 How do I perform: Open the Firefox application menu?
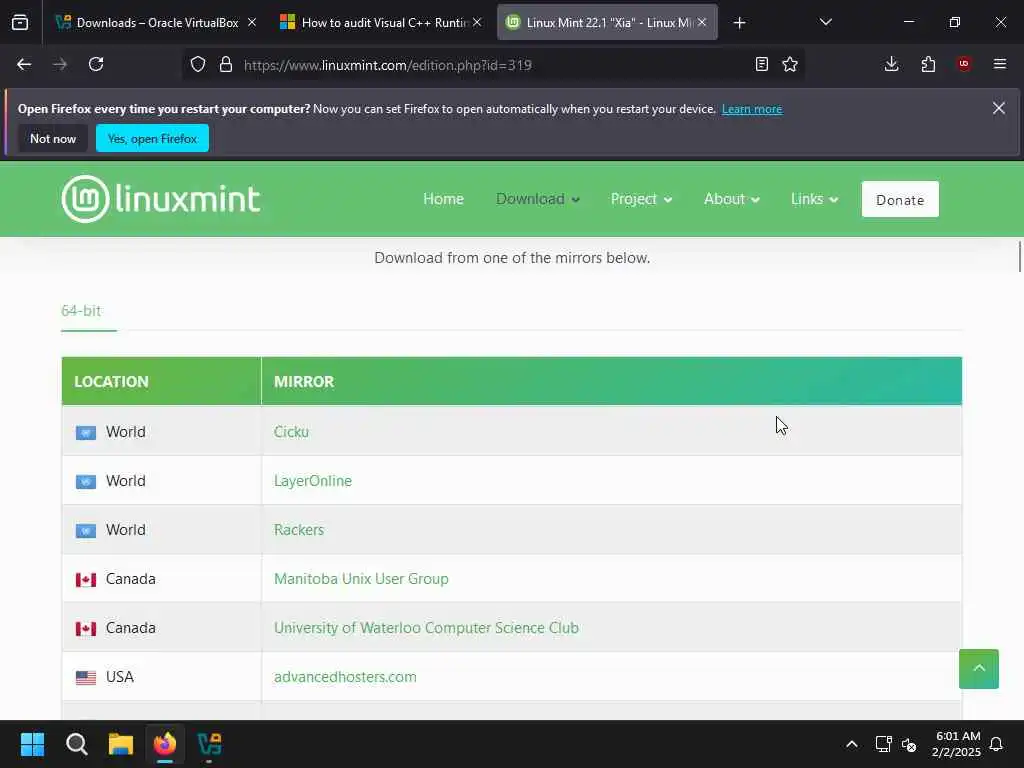pyautogui.click(x=1000, y=64)
